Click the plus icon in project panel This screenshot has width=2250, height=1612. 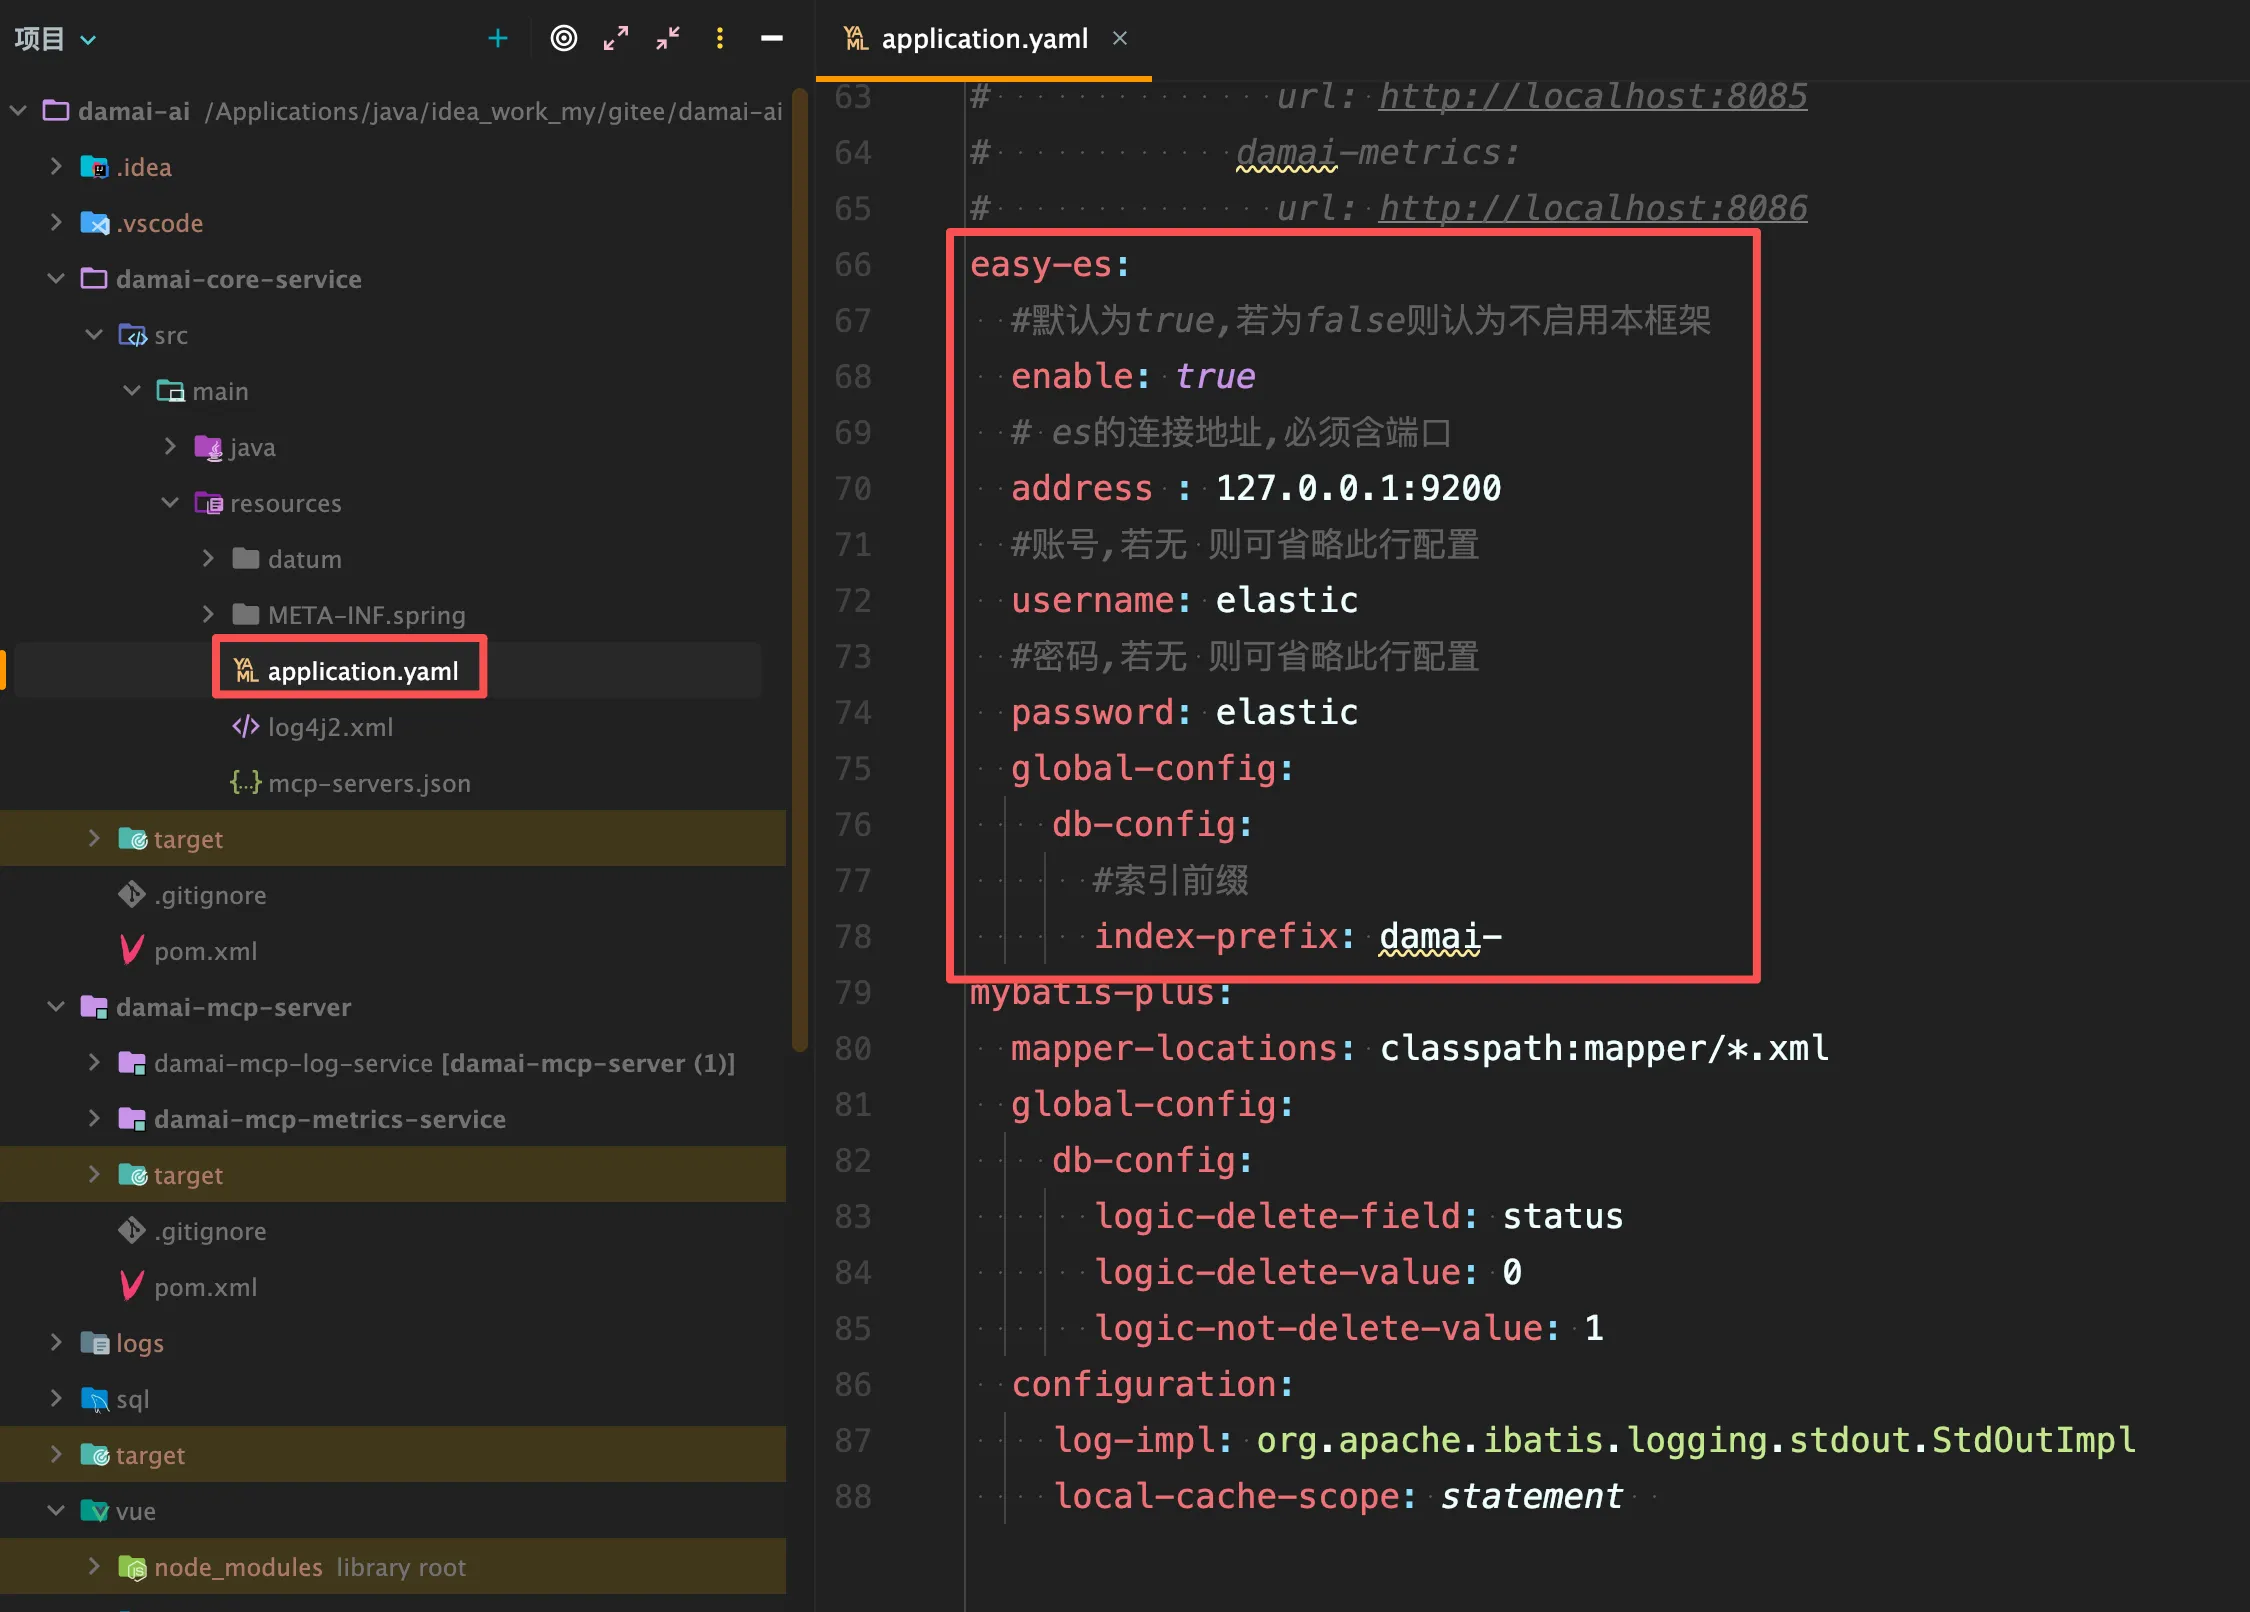click(x=497, y=39)
